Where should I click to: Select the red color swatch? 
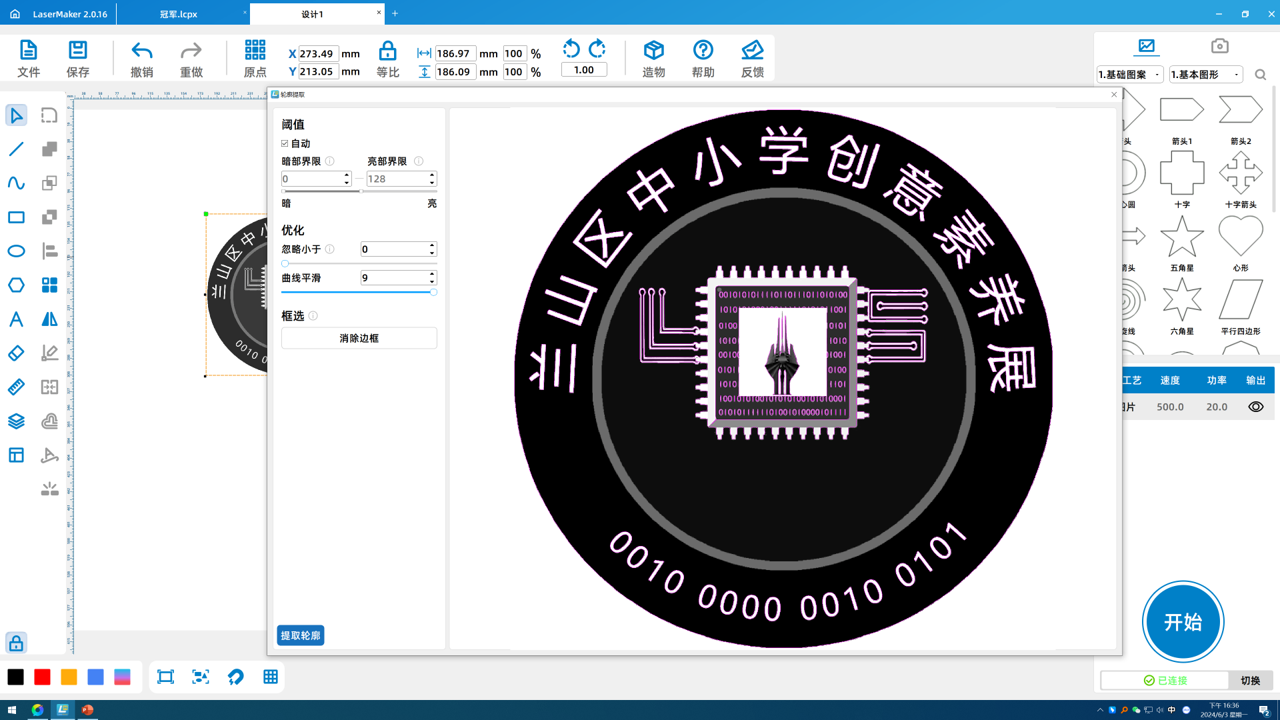coord(42,677)
